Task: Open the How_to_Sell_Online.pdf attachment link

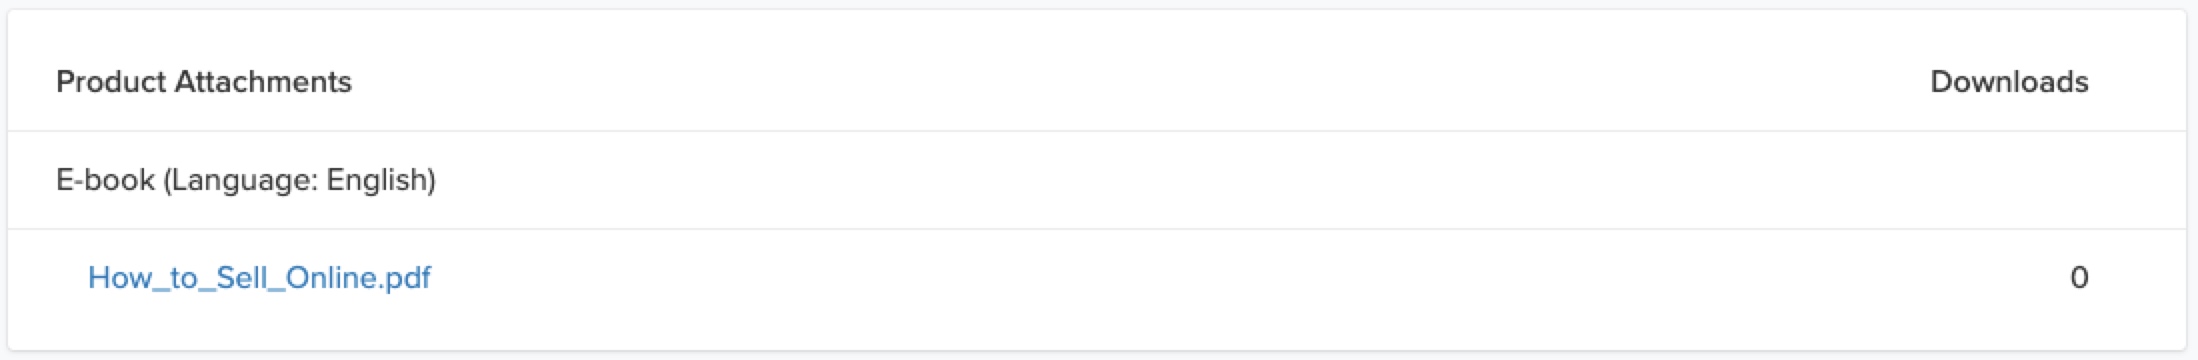Action: pyautogui.click(x=259, y=277)
